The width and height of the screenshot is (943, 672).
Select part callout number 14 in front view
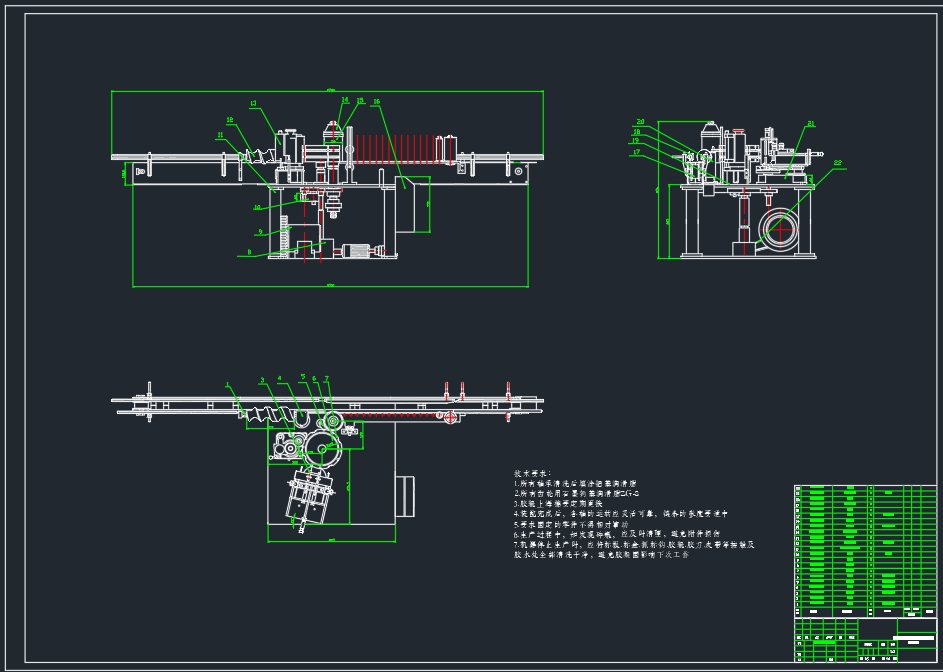coord(345,100)
